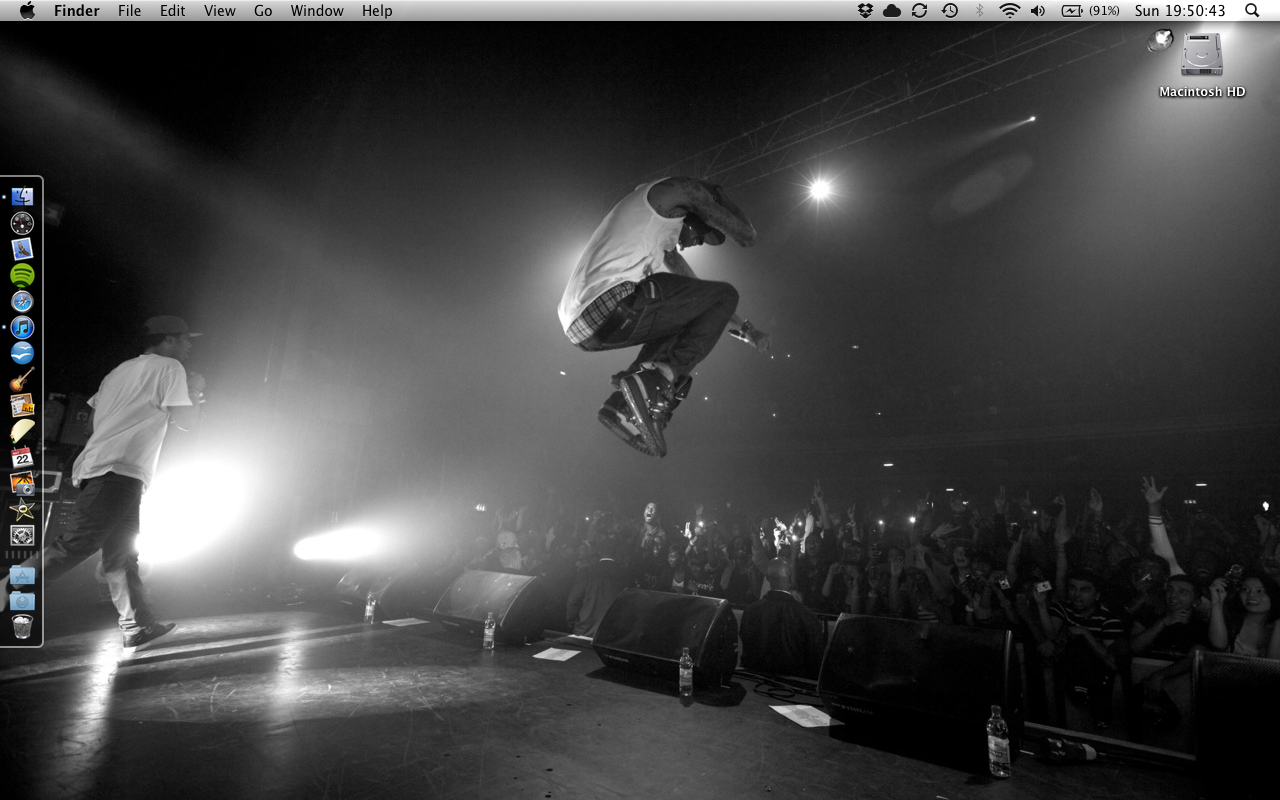
Task: Launch GarageBand guitar icon
Action: click(x=22, y=379)
